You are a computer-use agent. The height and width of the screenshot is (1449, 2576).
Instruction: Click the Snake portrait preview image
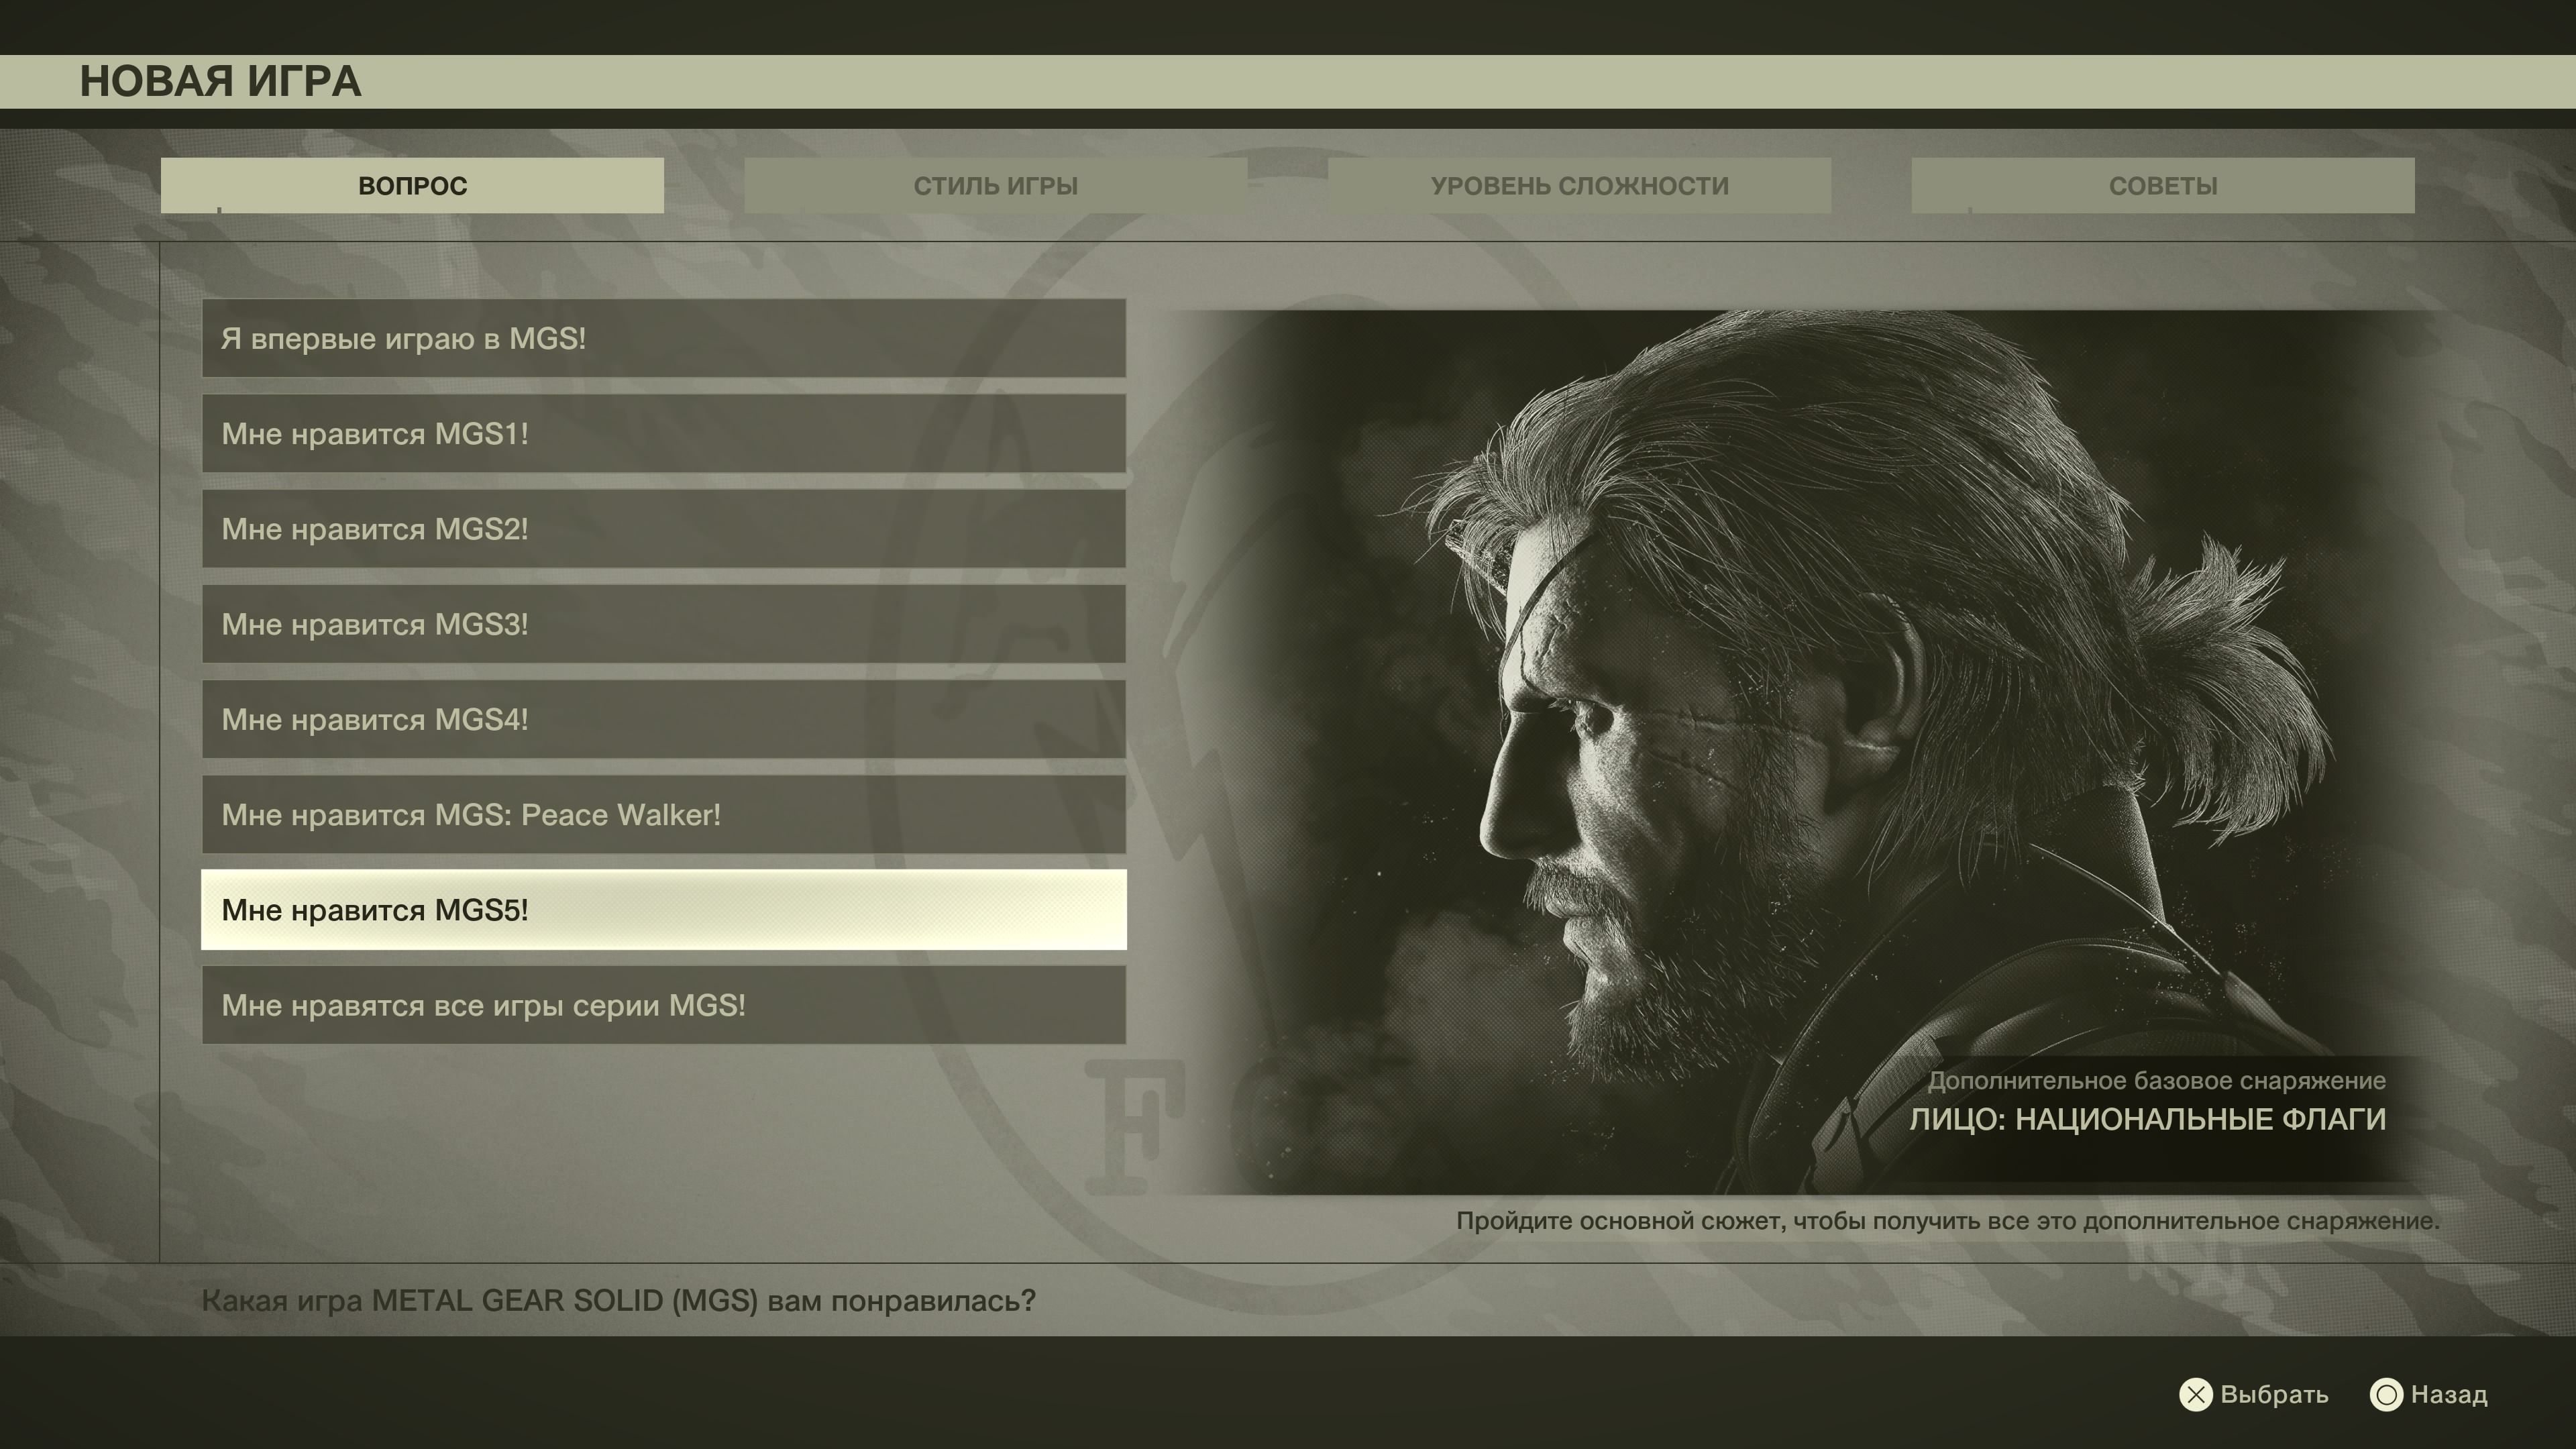1805,752
